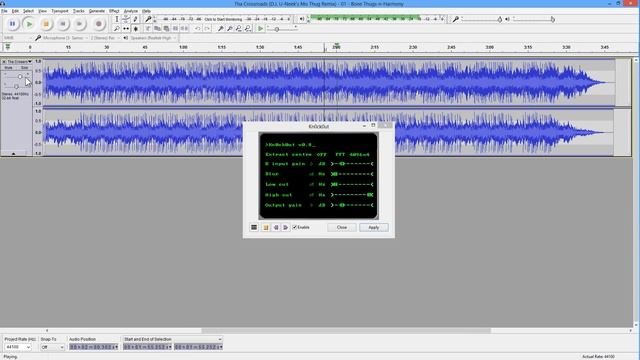Click the R input gain slider in KnOckOut
Screen dimensions: 640x360
click(352, 164)
